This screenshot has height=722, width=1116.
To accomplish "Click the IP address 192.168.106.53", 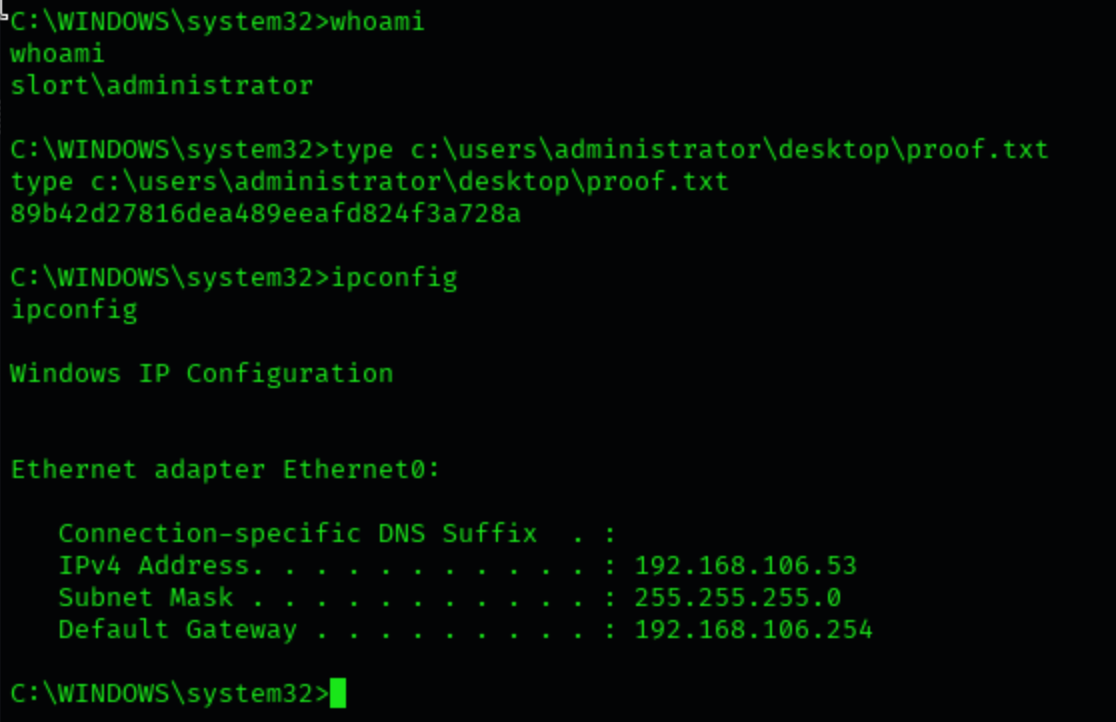I will pos(745,566).
